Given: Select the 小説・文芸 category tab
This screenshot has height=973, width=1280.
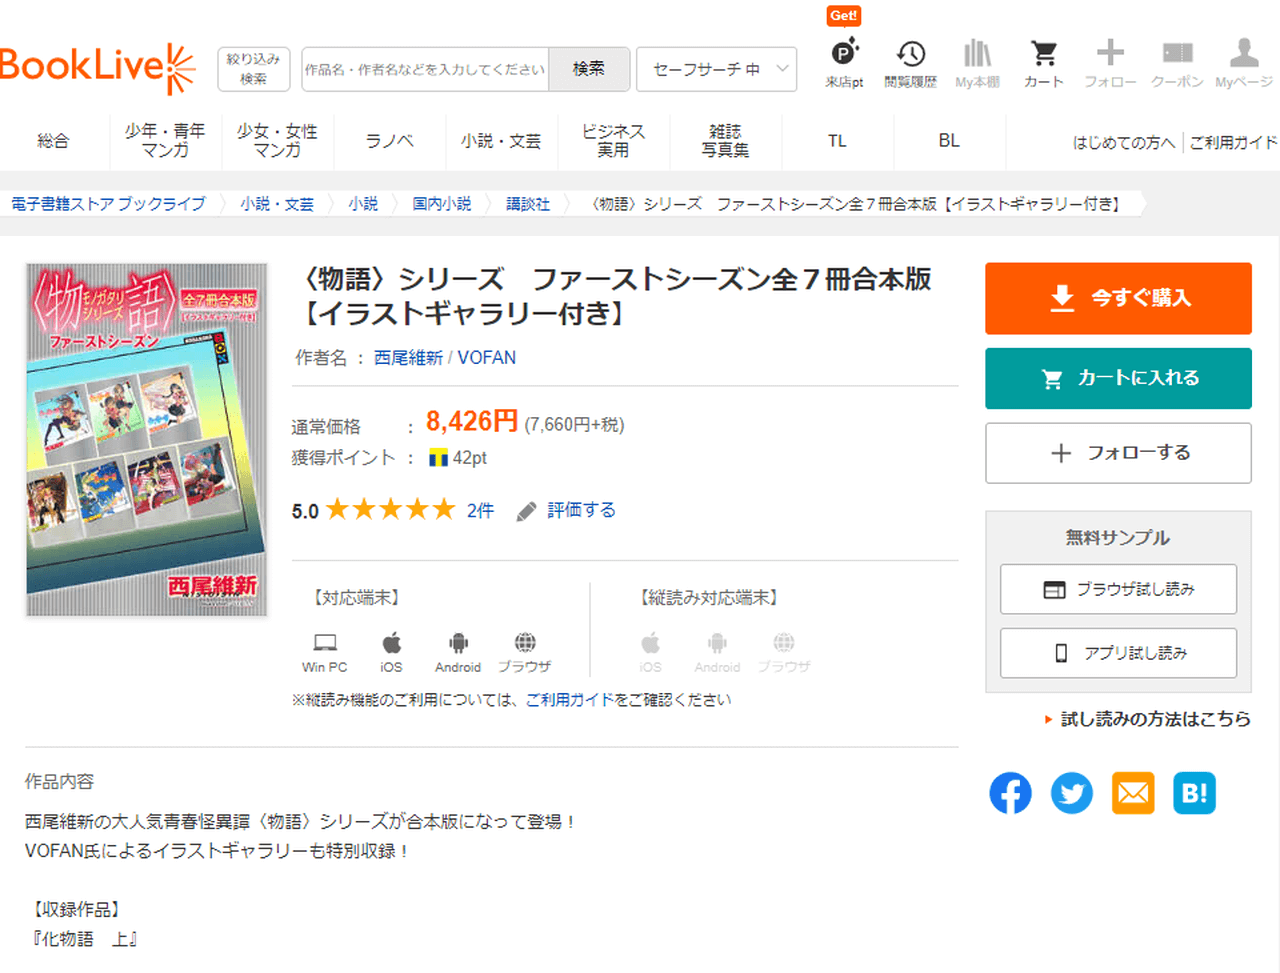Looking at the screenshot, I should coord(501,141).
